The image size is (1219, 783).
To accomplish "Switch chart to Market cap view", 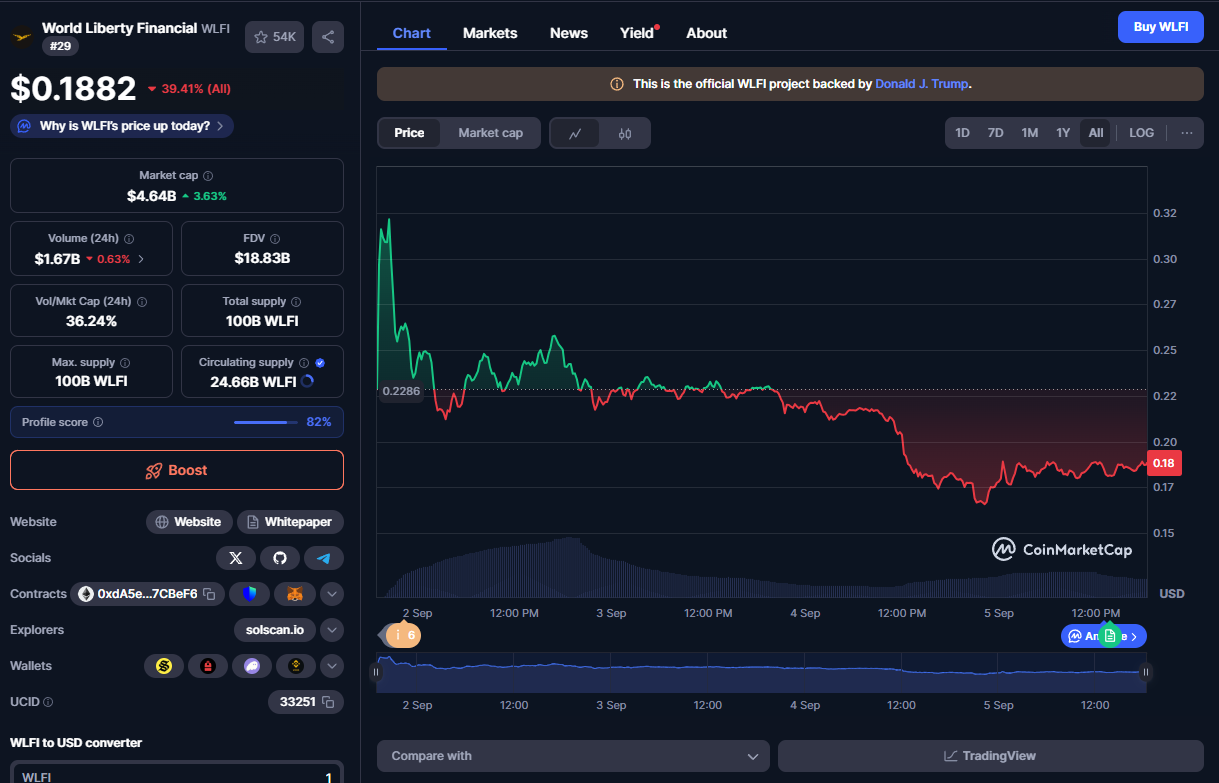I will click(x=490, y=133).
